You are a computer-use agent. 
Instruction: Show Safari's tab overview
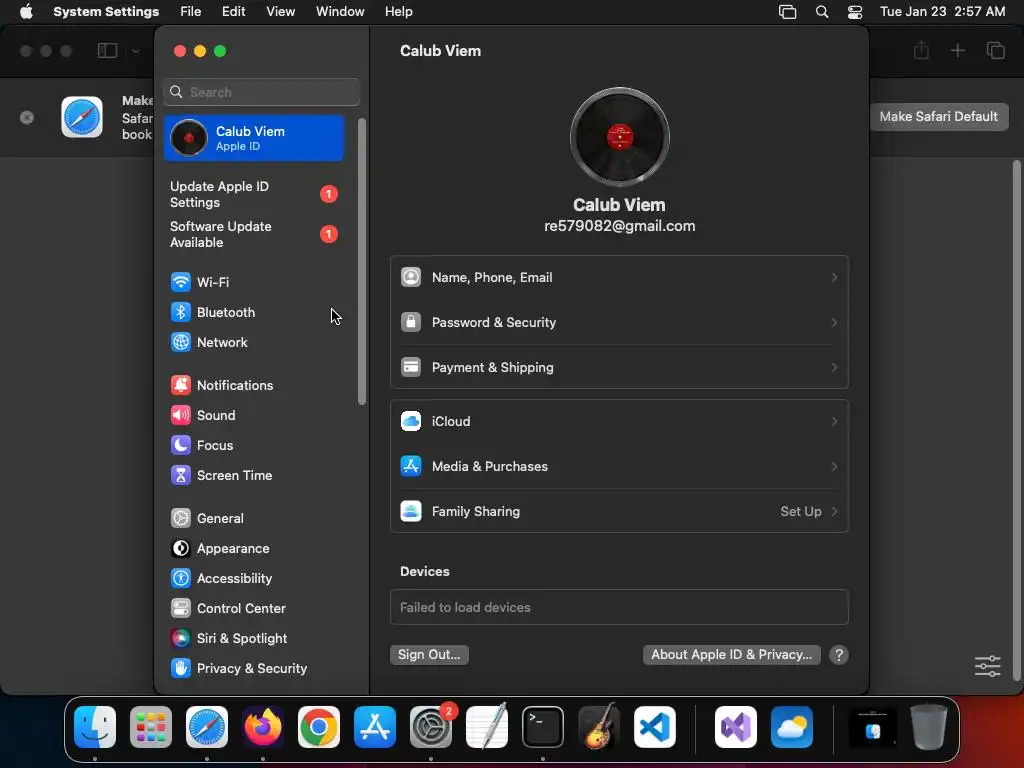995,50
